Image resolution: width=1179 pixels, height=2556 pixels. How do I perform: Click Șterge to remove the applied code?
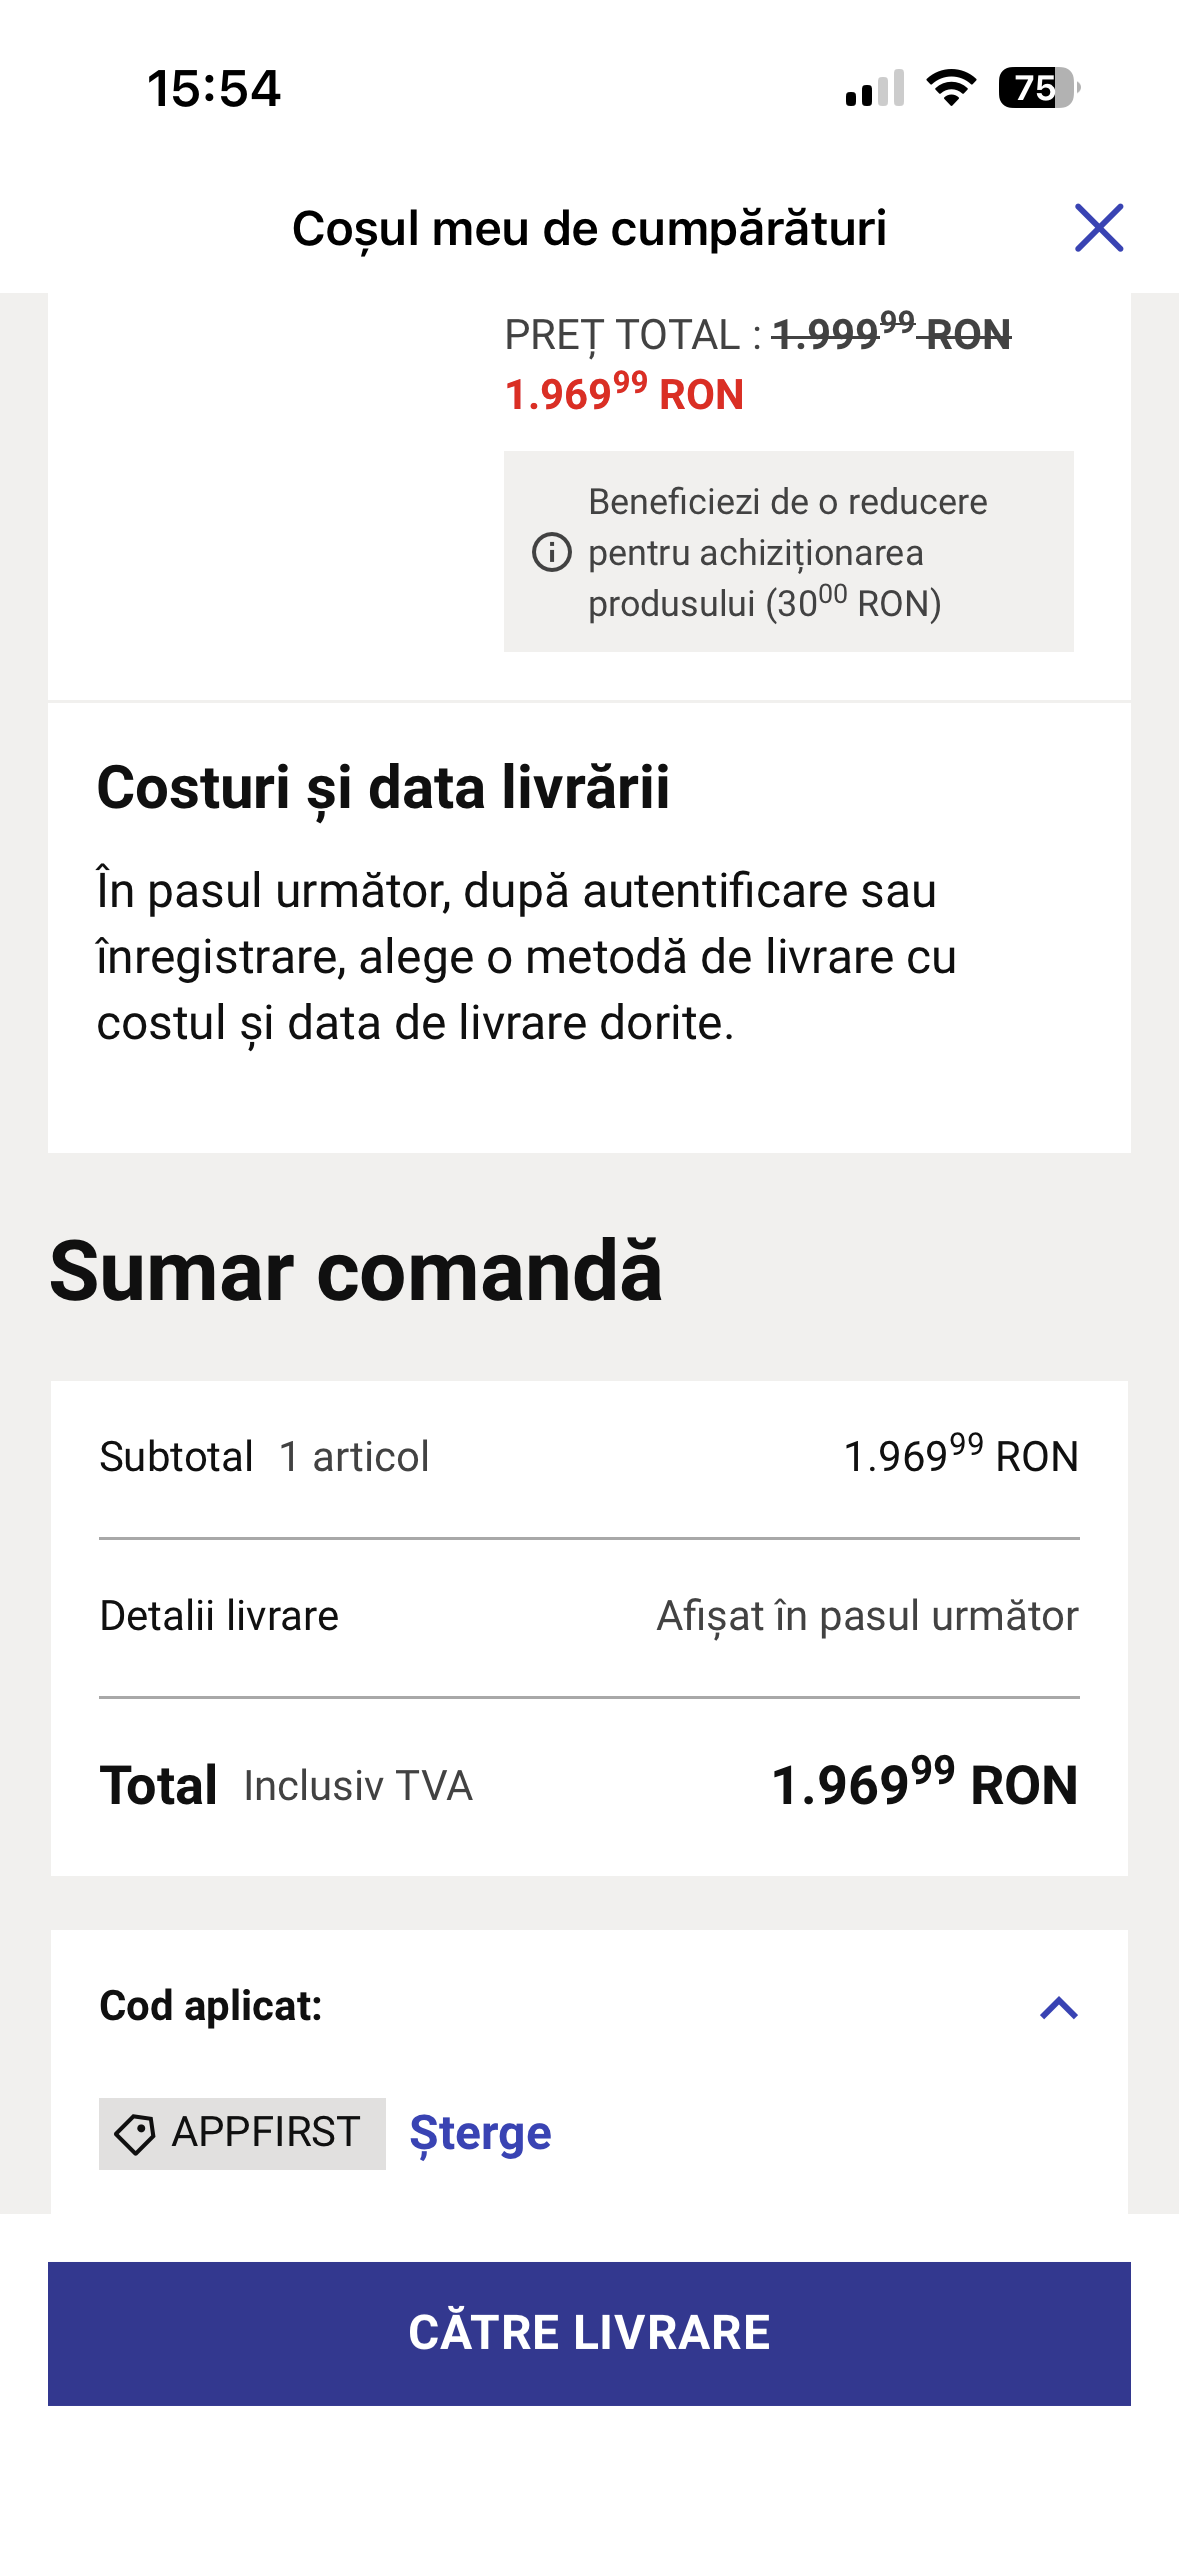coord(480,2134)
